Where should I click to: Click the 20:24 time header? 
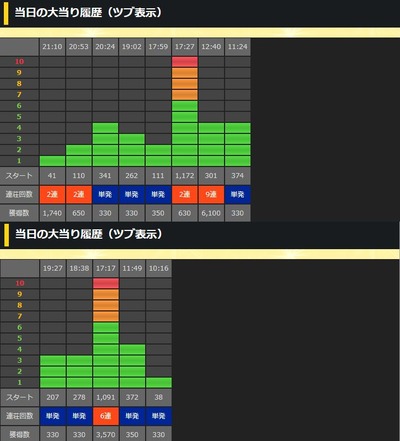[105, 47]
